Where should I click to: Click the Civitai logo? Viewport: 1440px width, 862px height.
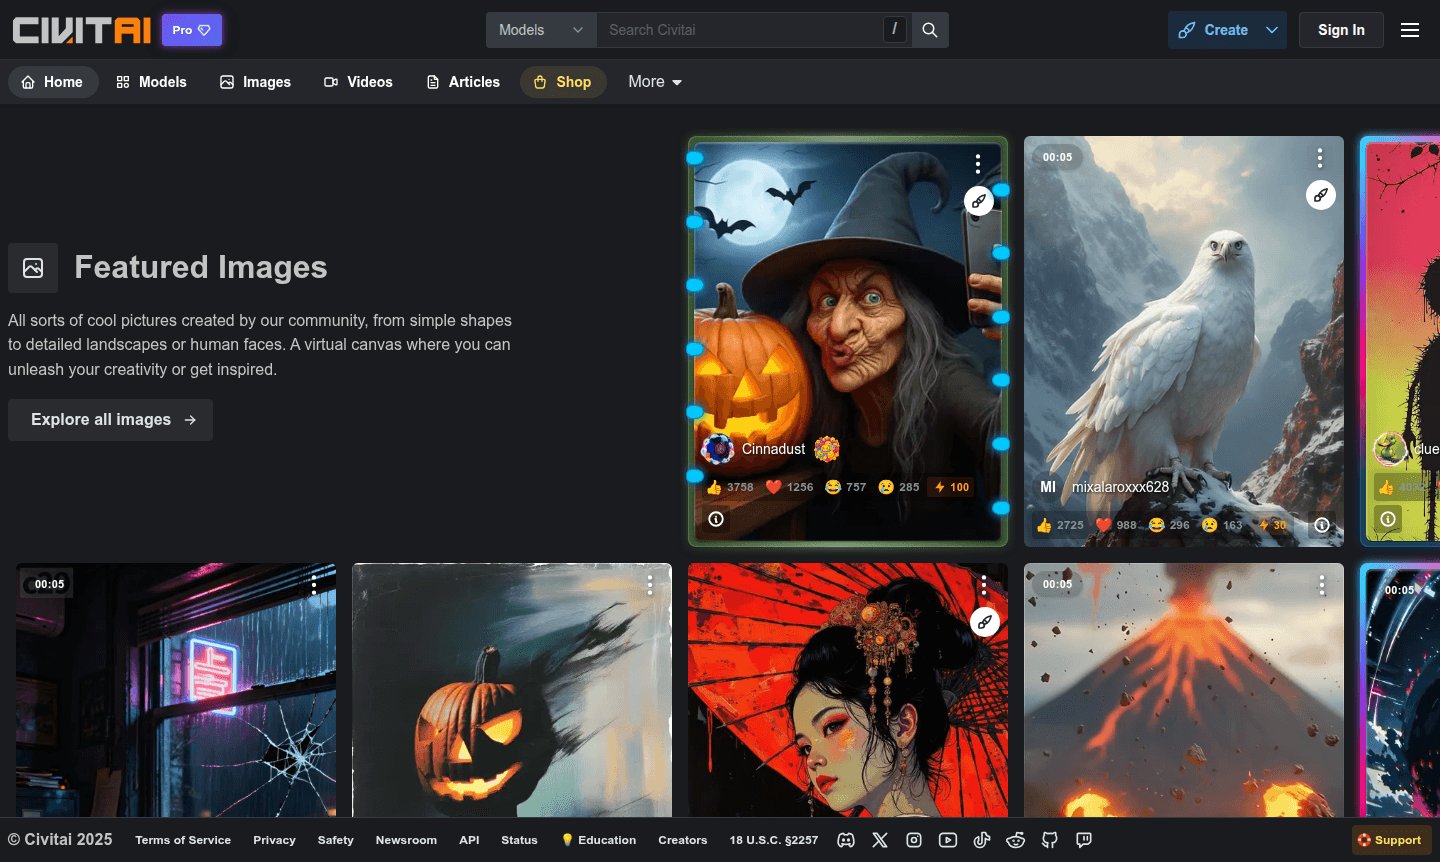coord(82,29)
